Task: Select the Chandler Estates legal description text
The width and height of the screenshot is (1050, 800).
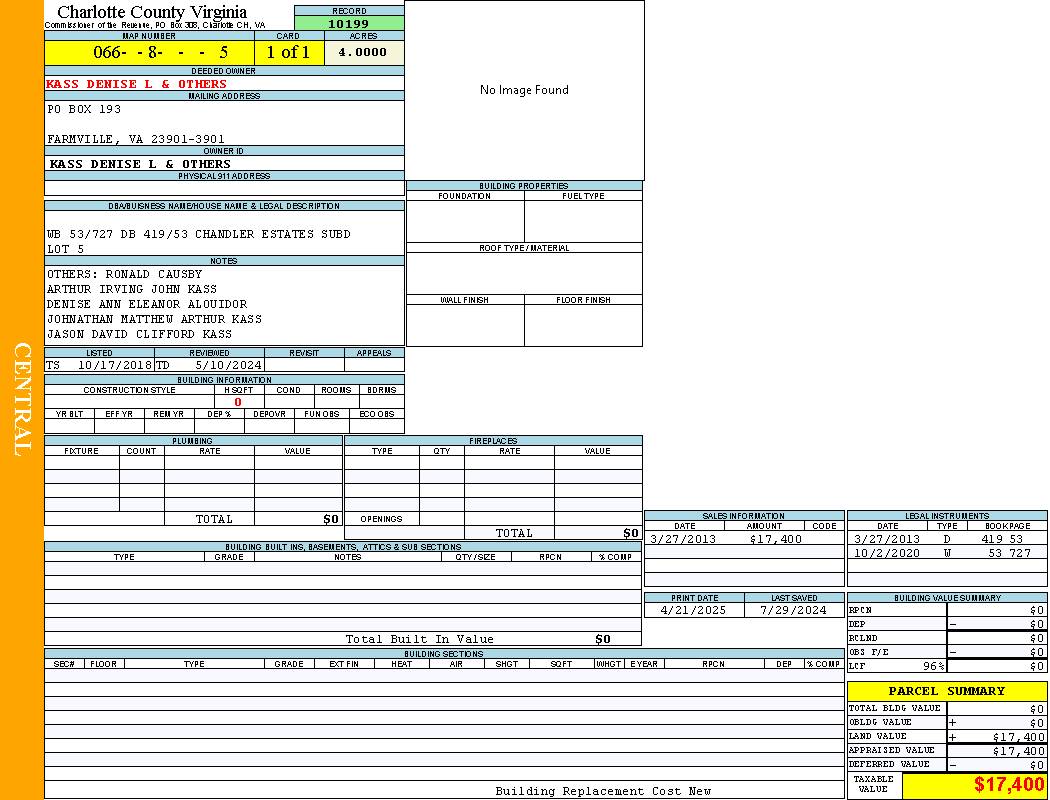Action: [199, 234]
